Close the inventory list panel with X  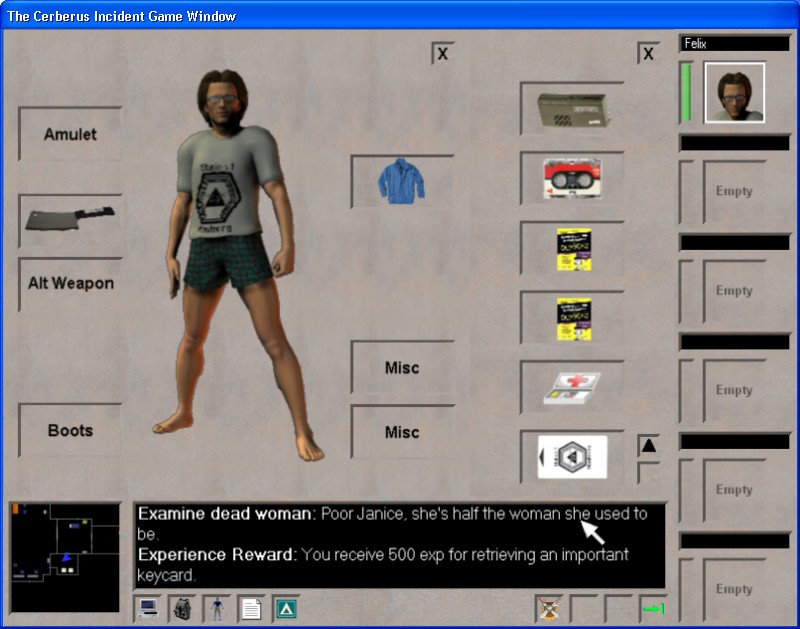[648, 54]
